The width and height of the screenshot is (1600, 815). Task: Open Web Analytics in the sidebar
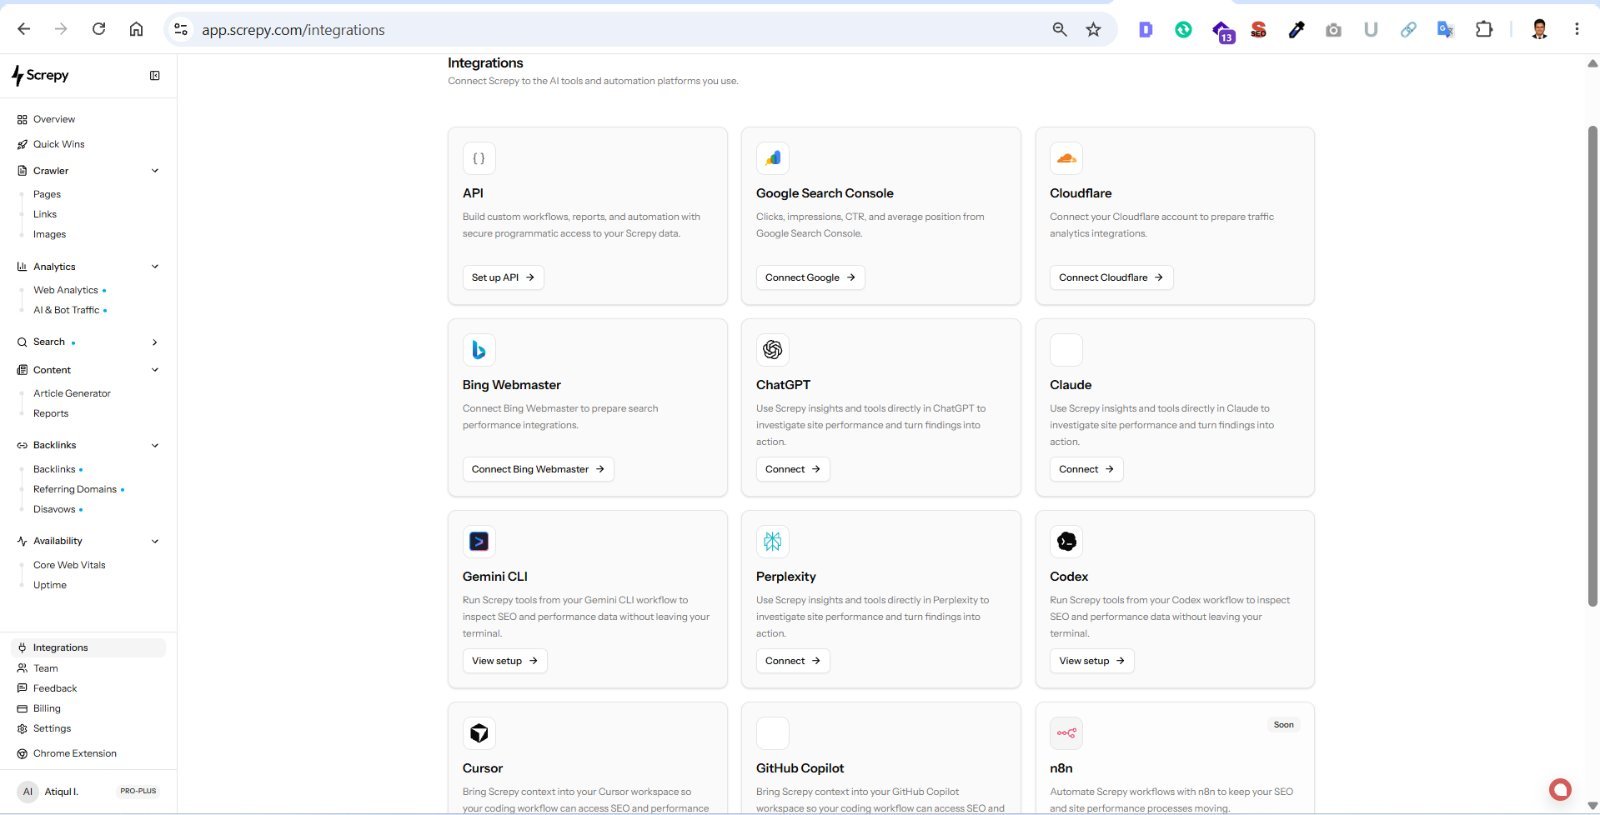66,290
